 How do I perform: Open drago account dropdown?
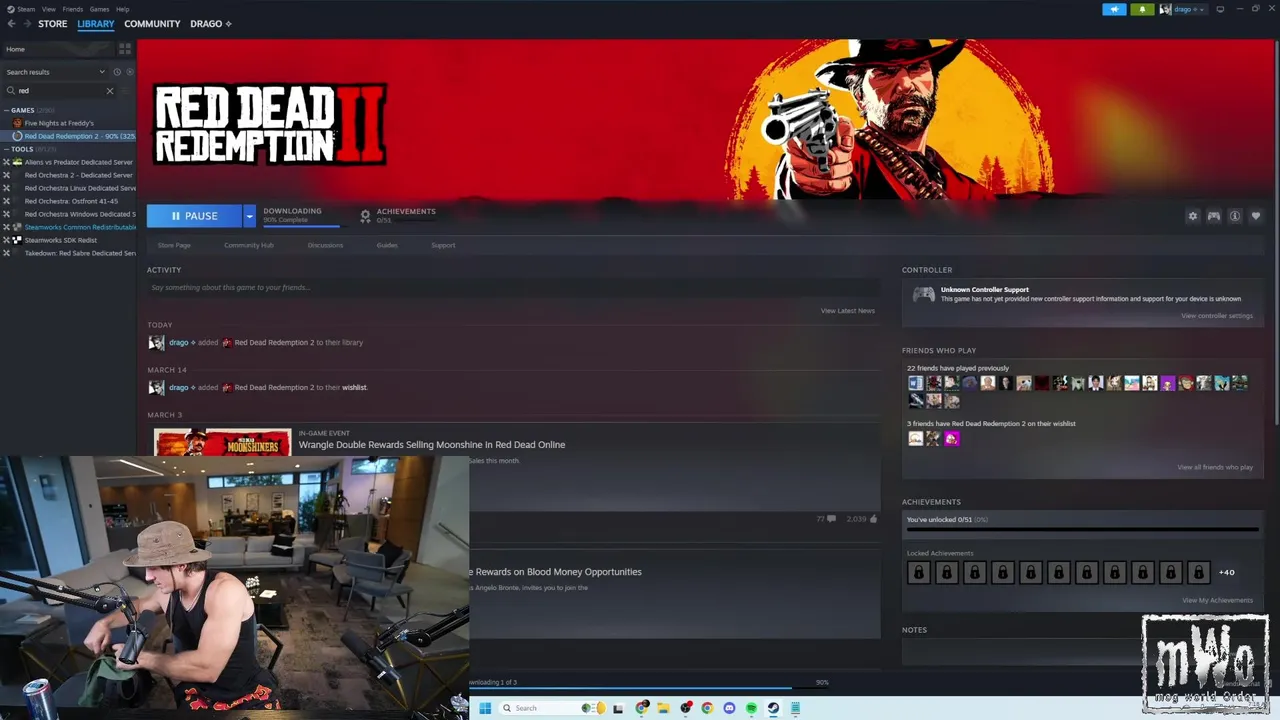[1183, 9]
